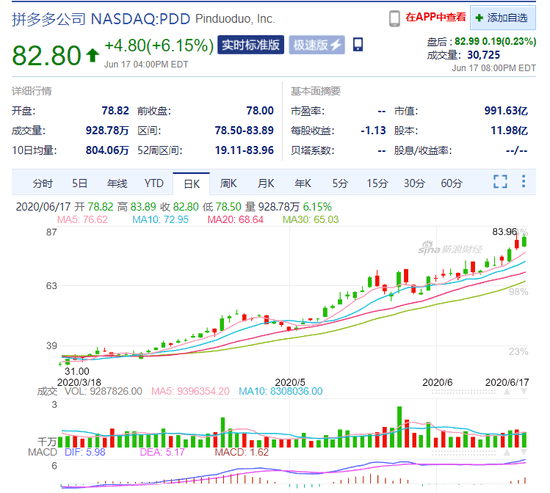This screenshot has width=550, height=493.
Task: Click the phone icon beside 在APP中查看
Action: click(395, 18)
